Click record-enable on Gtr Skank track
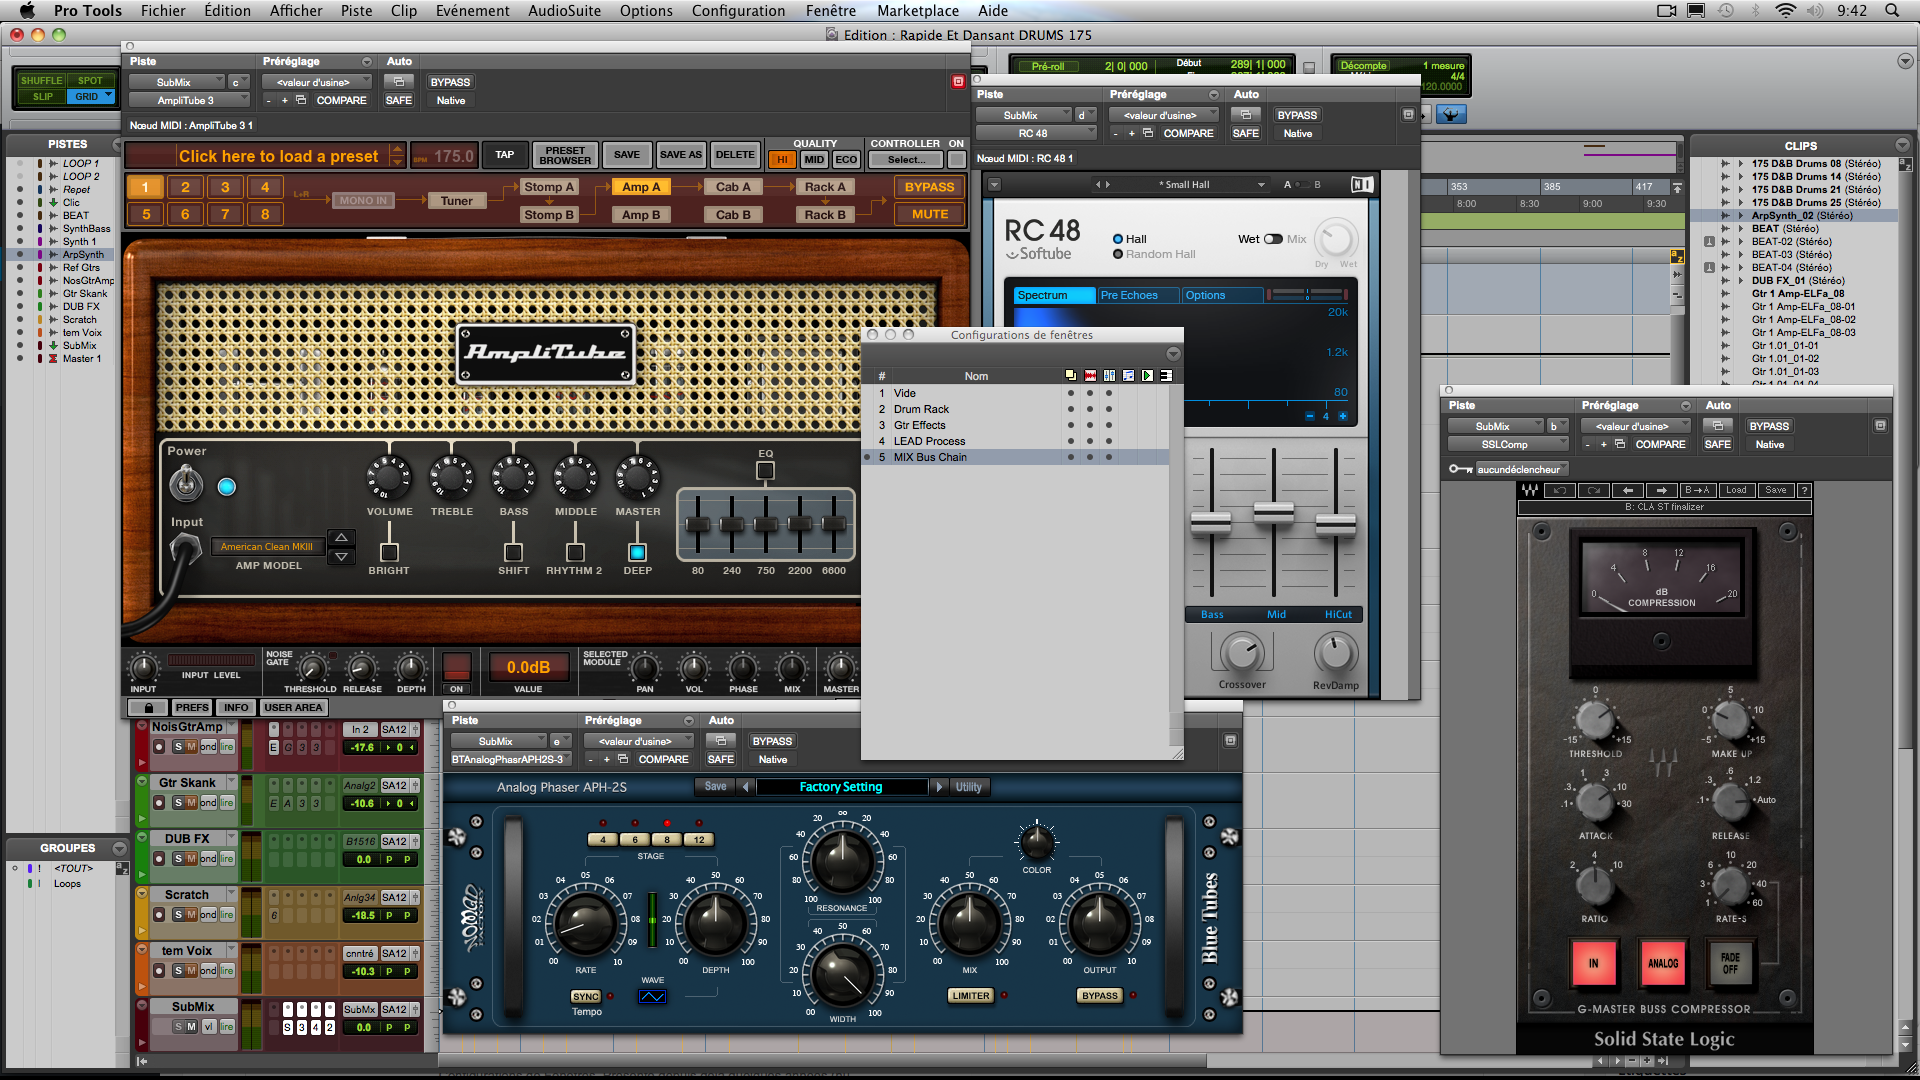Image resolution: width=1920 pixels, height=1080 pixels. click(x=159, y=803)
